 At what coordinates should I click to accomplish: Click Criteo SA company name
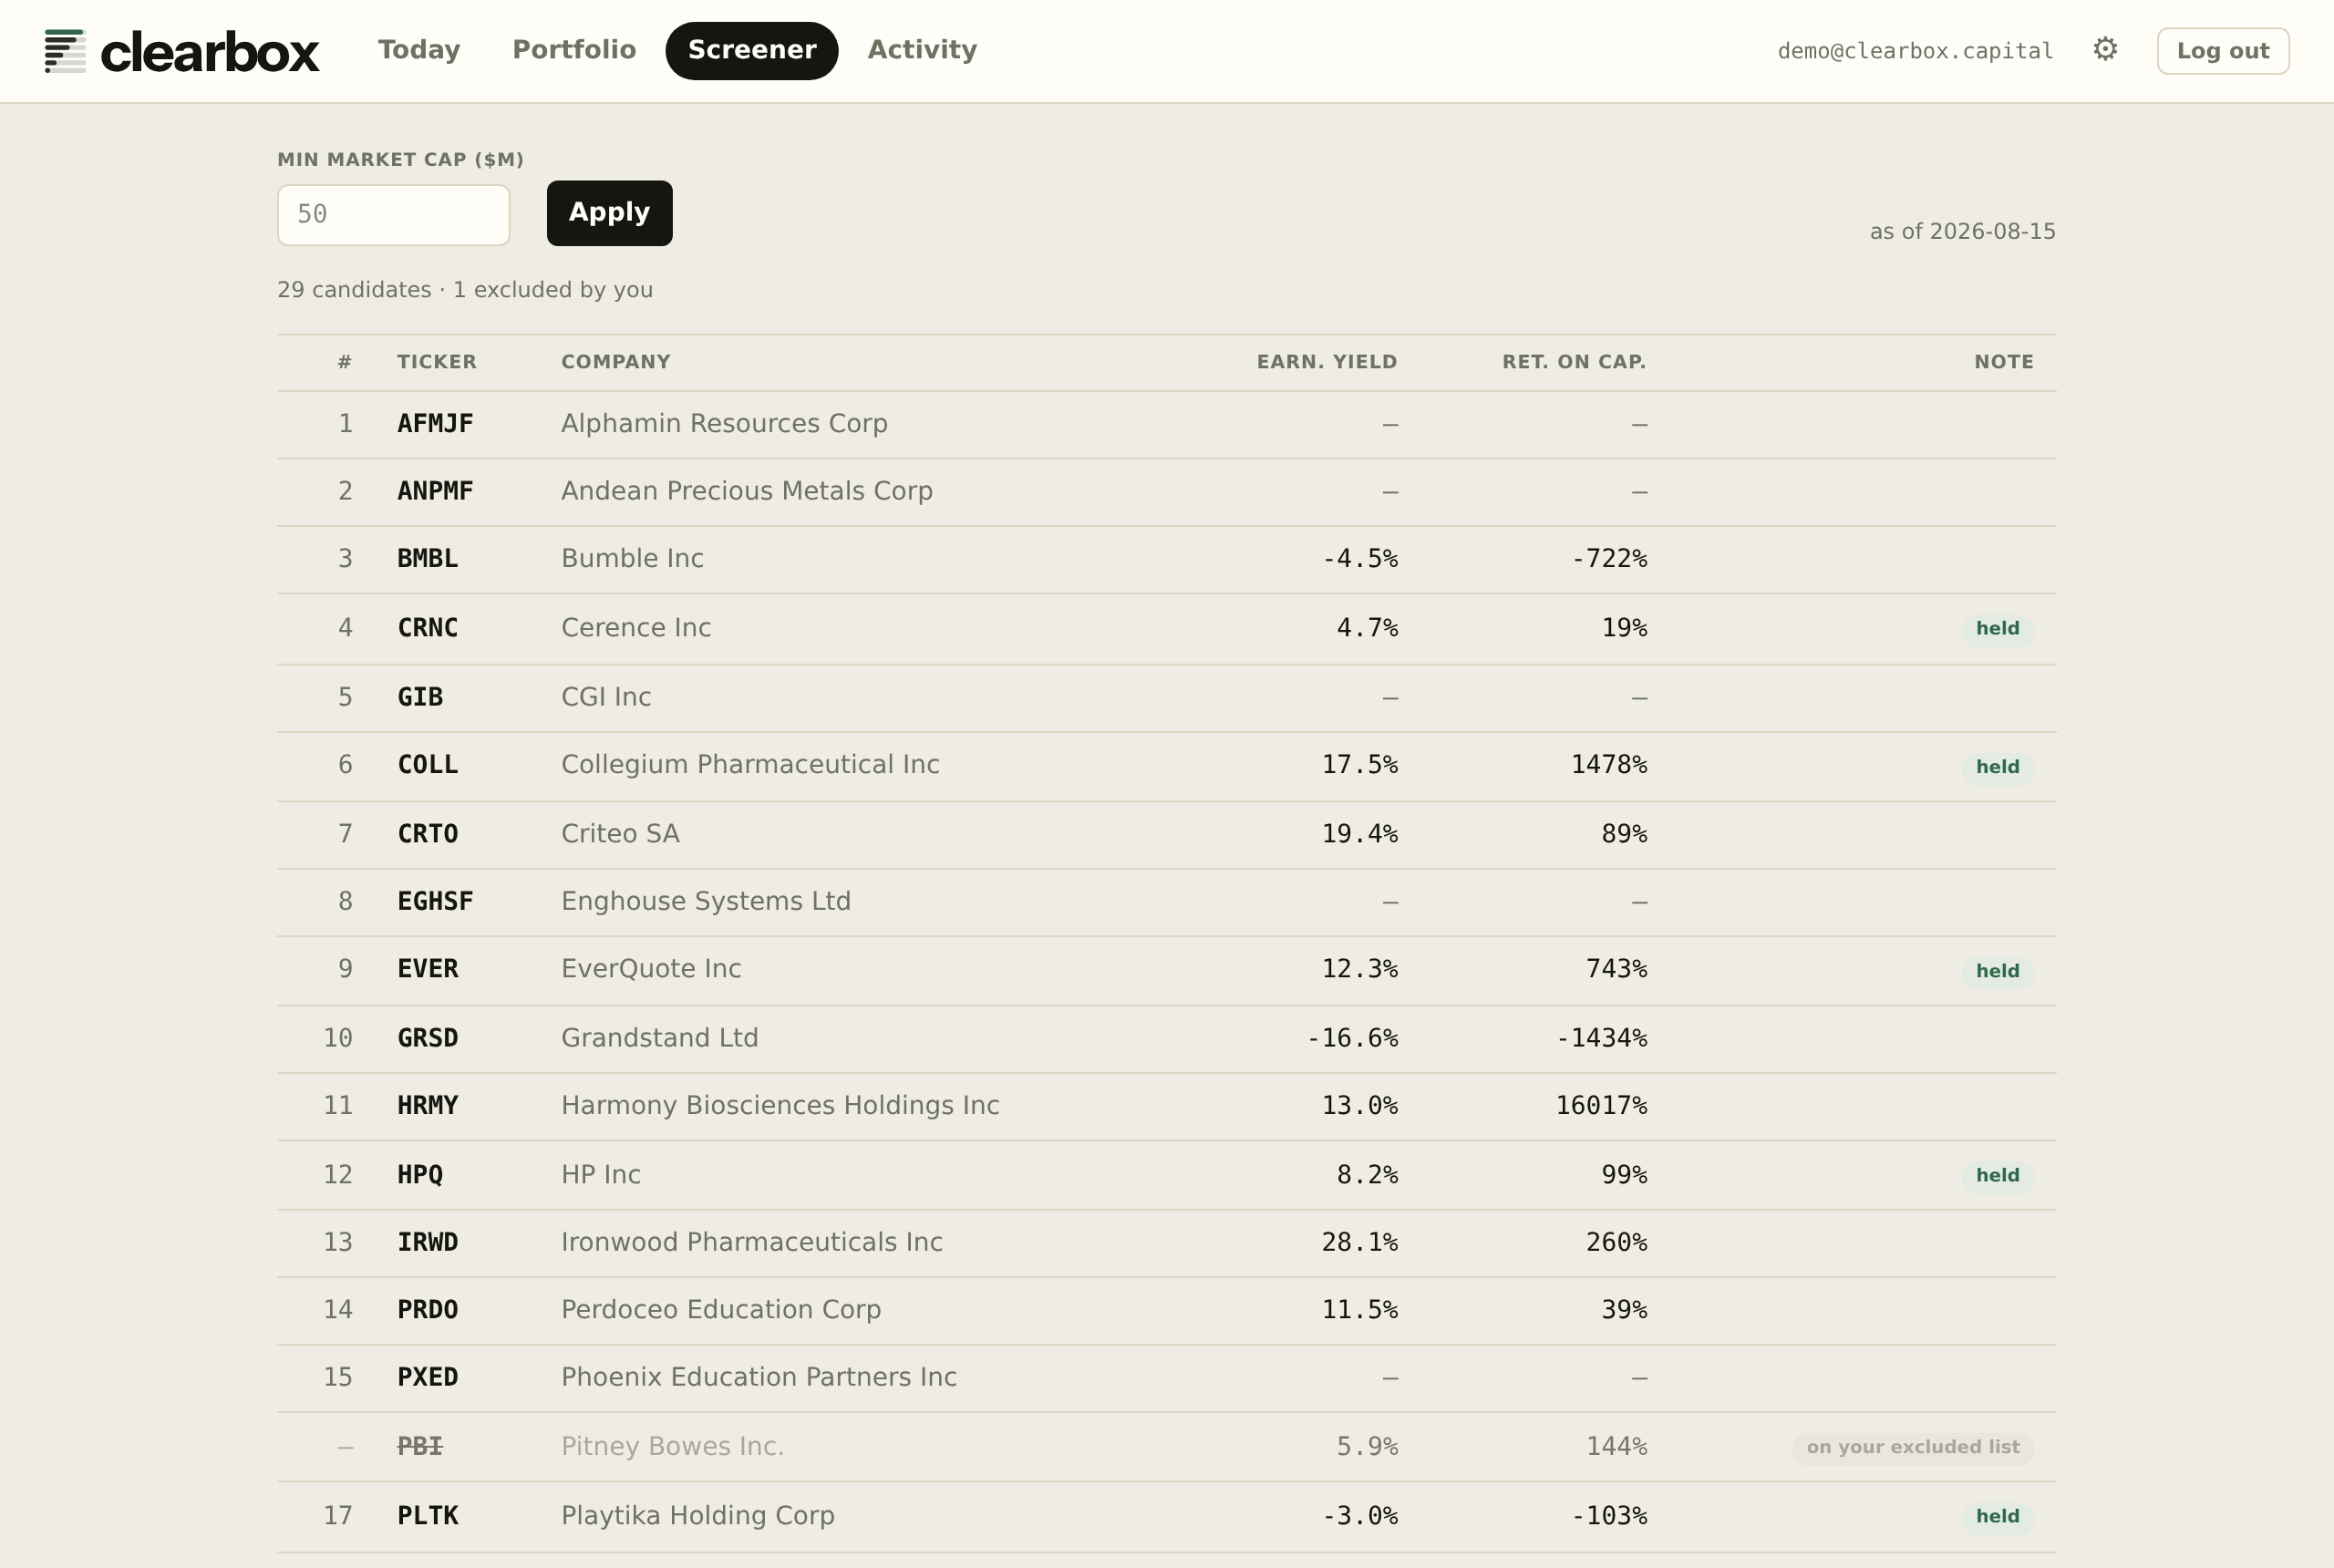coord(620,834)
